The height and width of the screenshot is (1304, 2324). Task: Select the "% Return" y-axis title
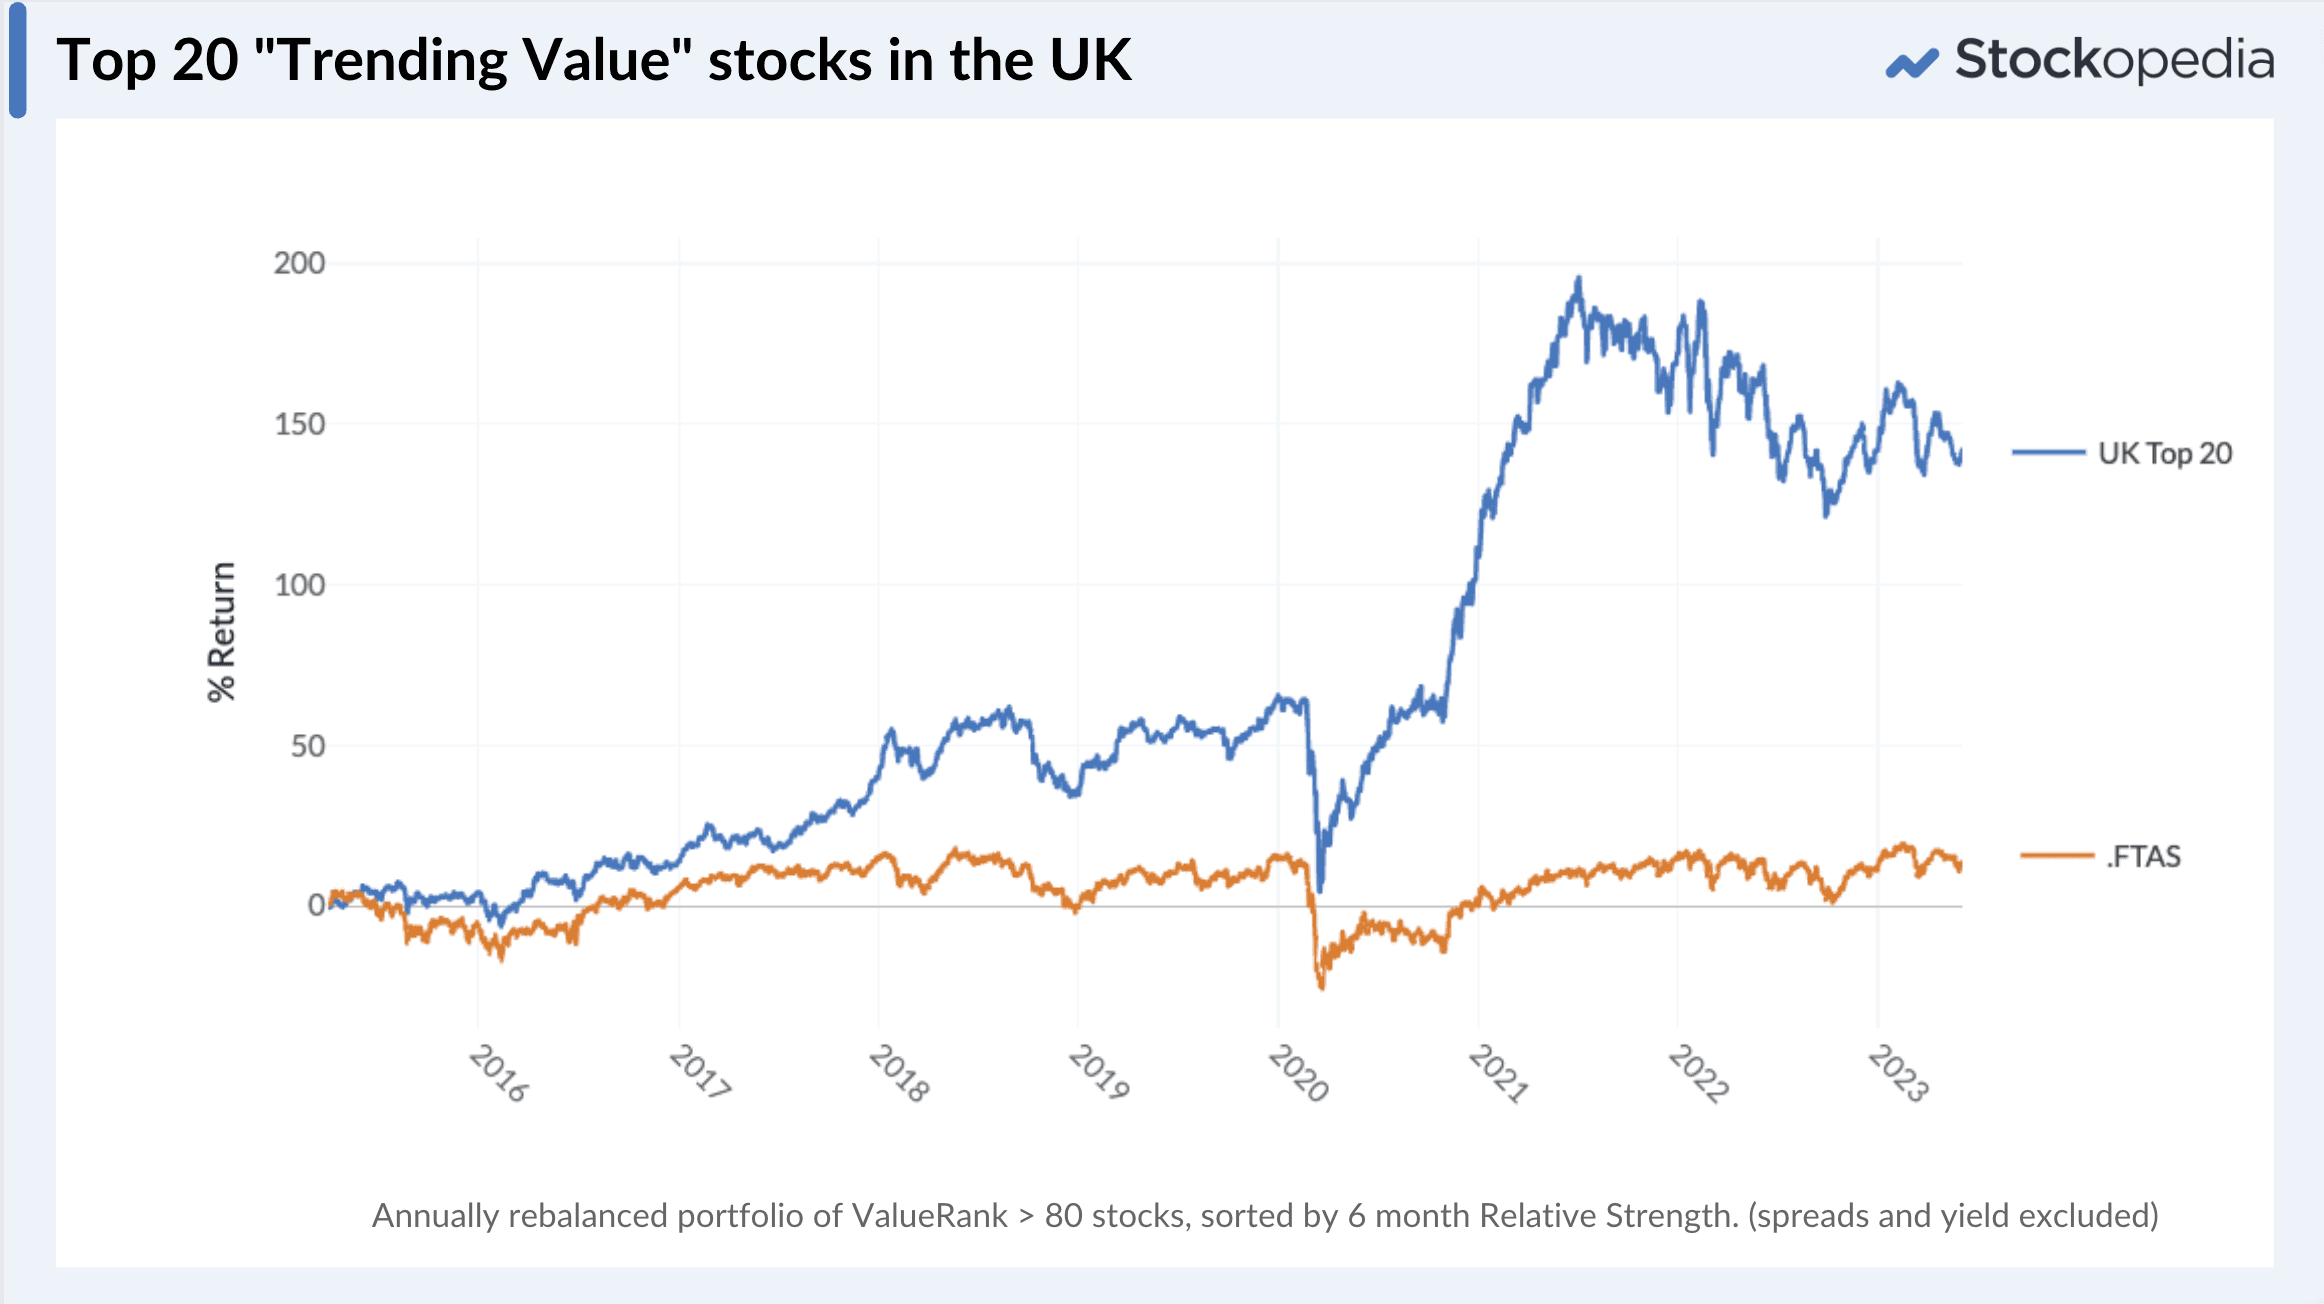pos(222,632)
